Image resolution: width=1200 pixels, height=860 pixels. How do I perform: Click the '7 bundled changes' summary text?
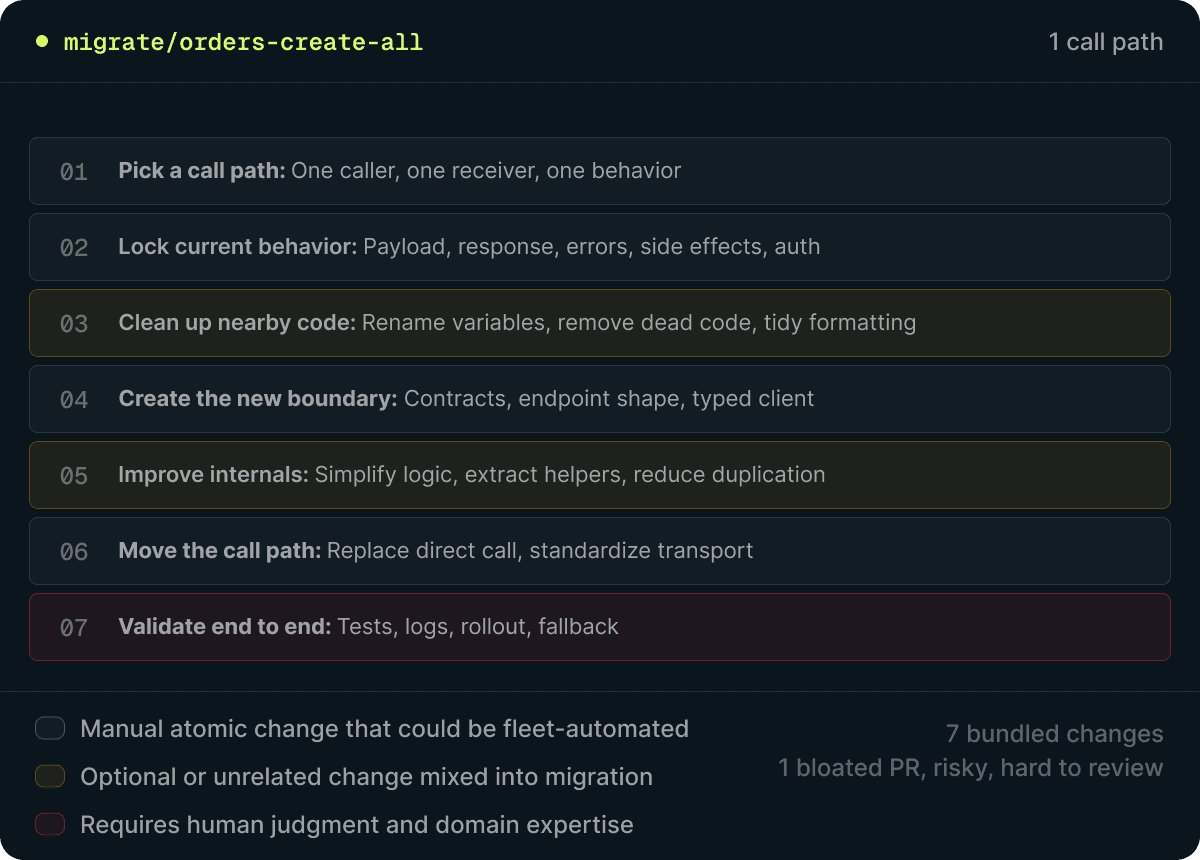click(1055, 734)
